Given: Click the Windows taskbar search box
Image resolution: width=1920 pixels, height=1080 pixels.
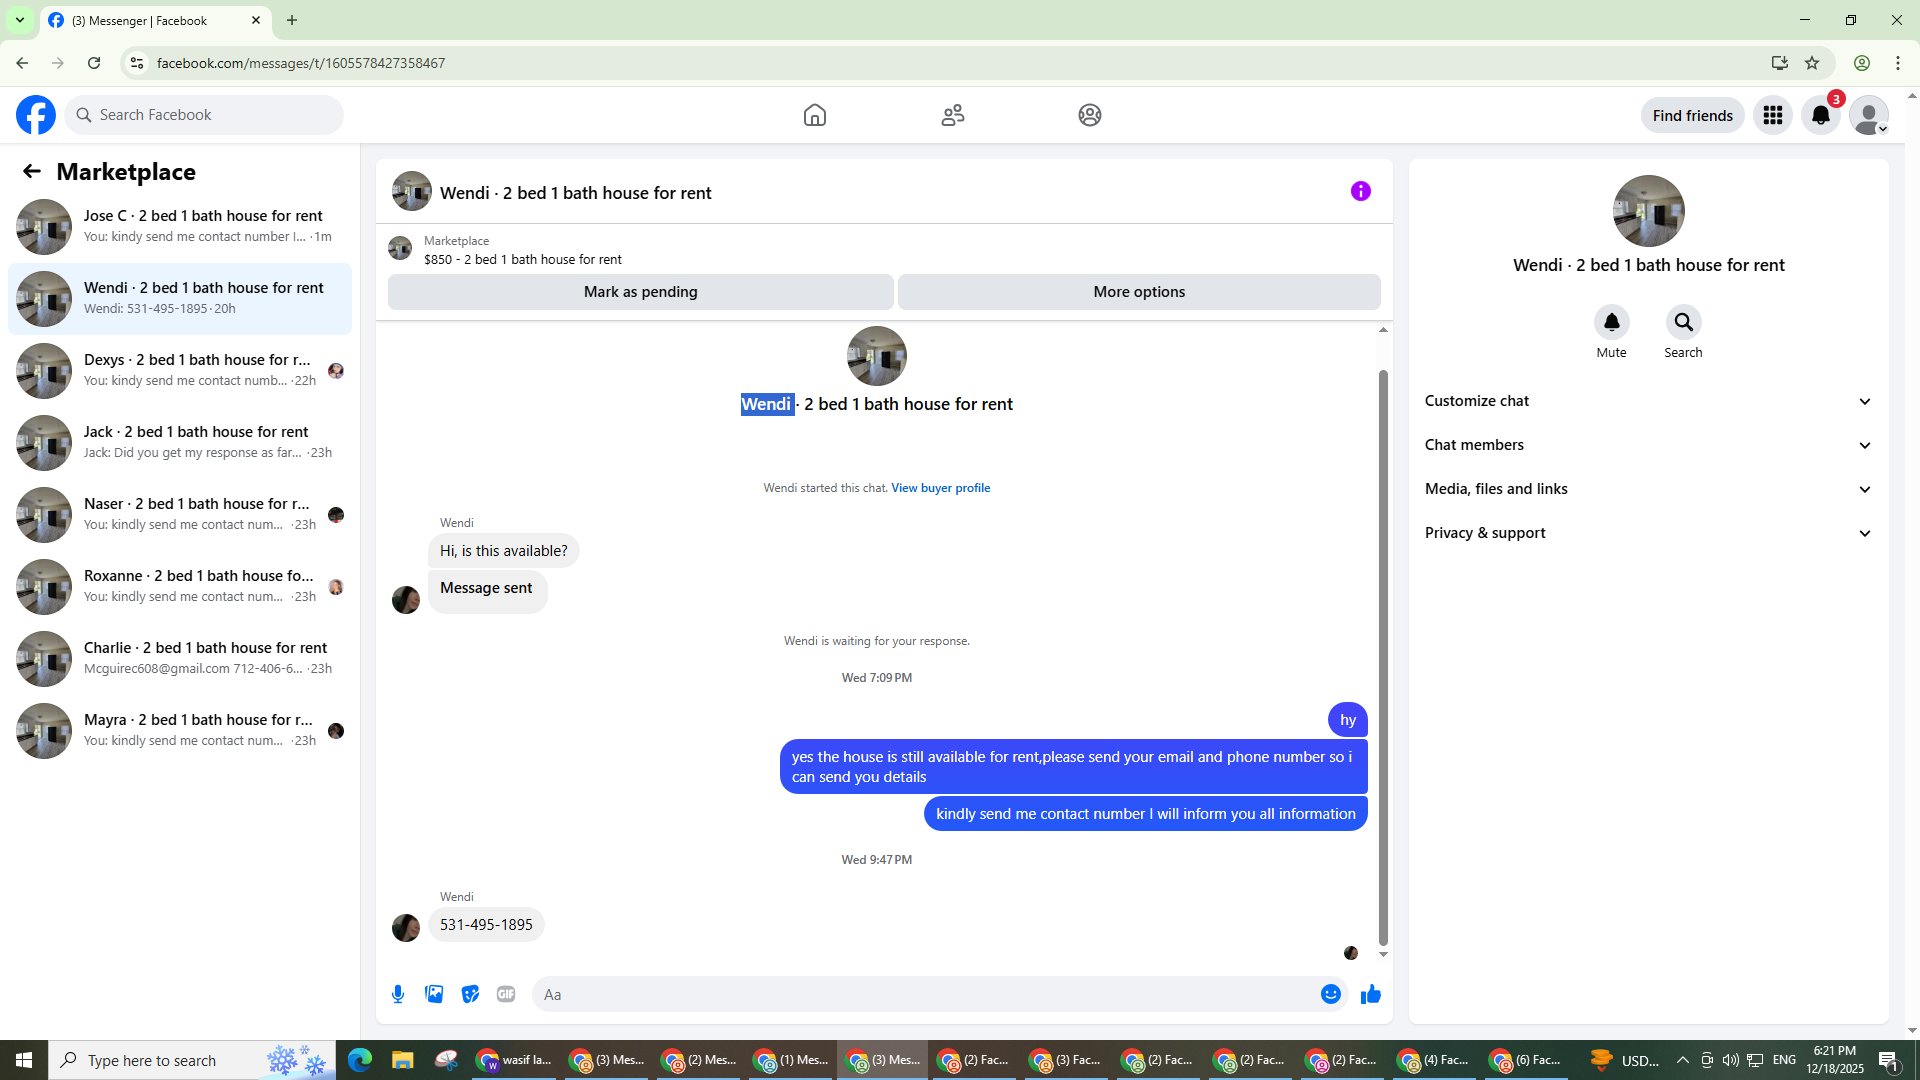Looking at the screenshot, I should tap(194, 1060).
